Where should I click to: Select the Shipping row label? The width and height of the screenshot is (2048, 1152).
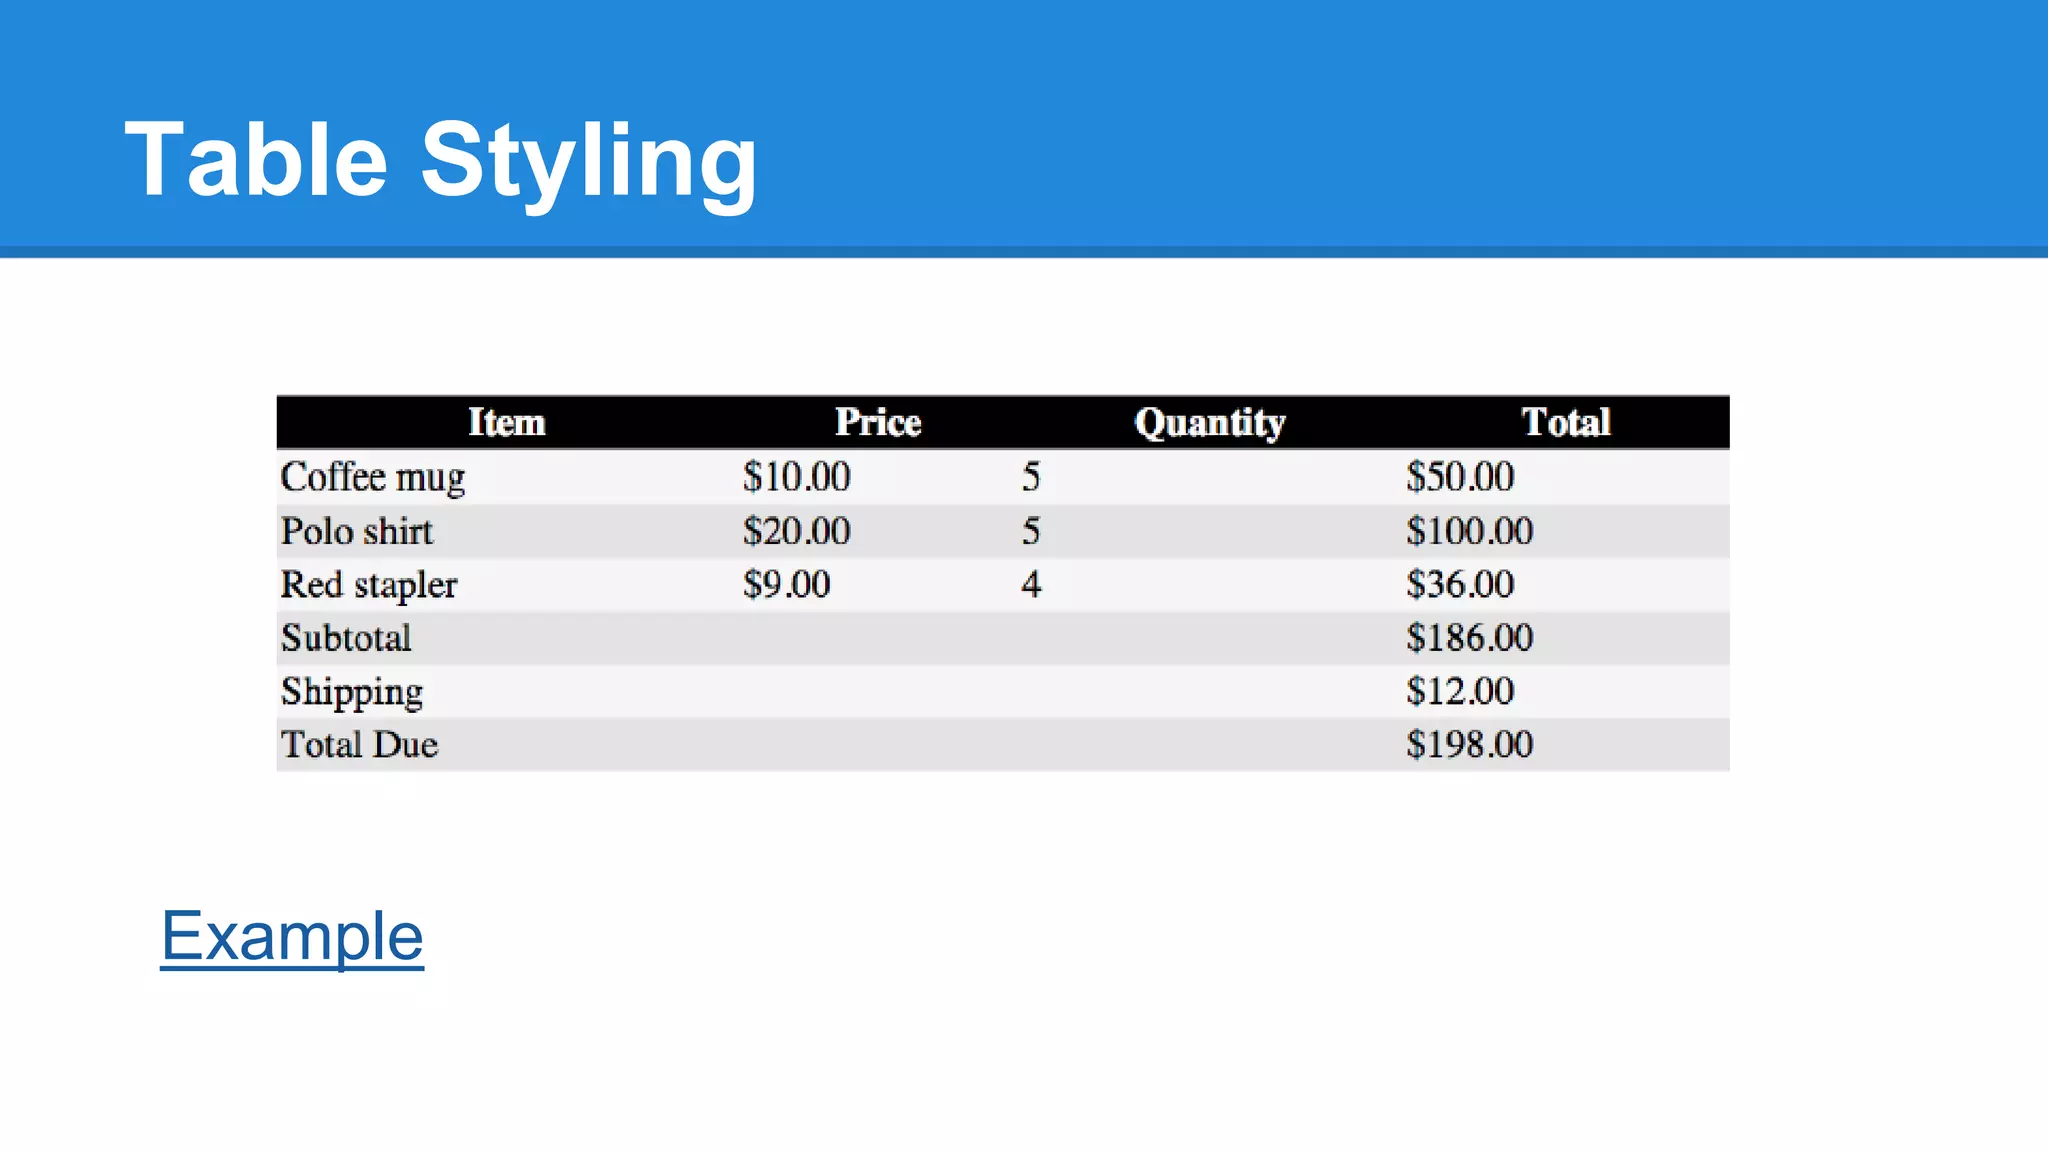pos(352,691)
